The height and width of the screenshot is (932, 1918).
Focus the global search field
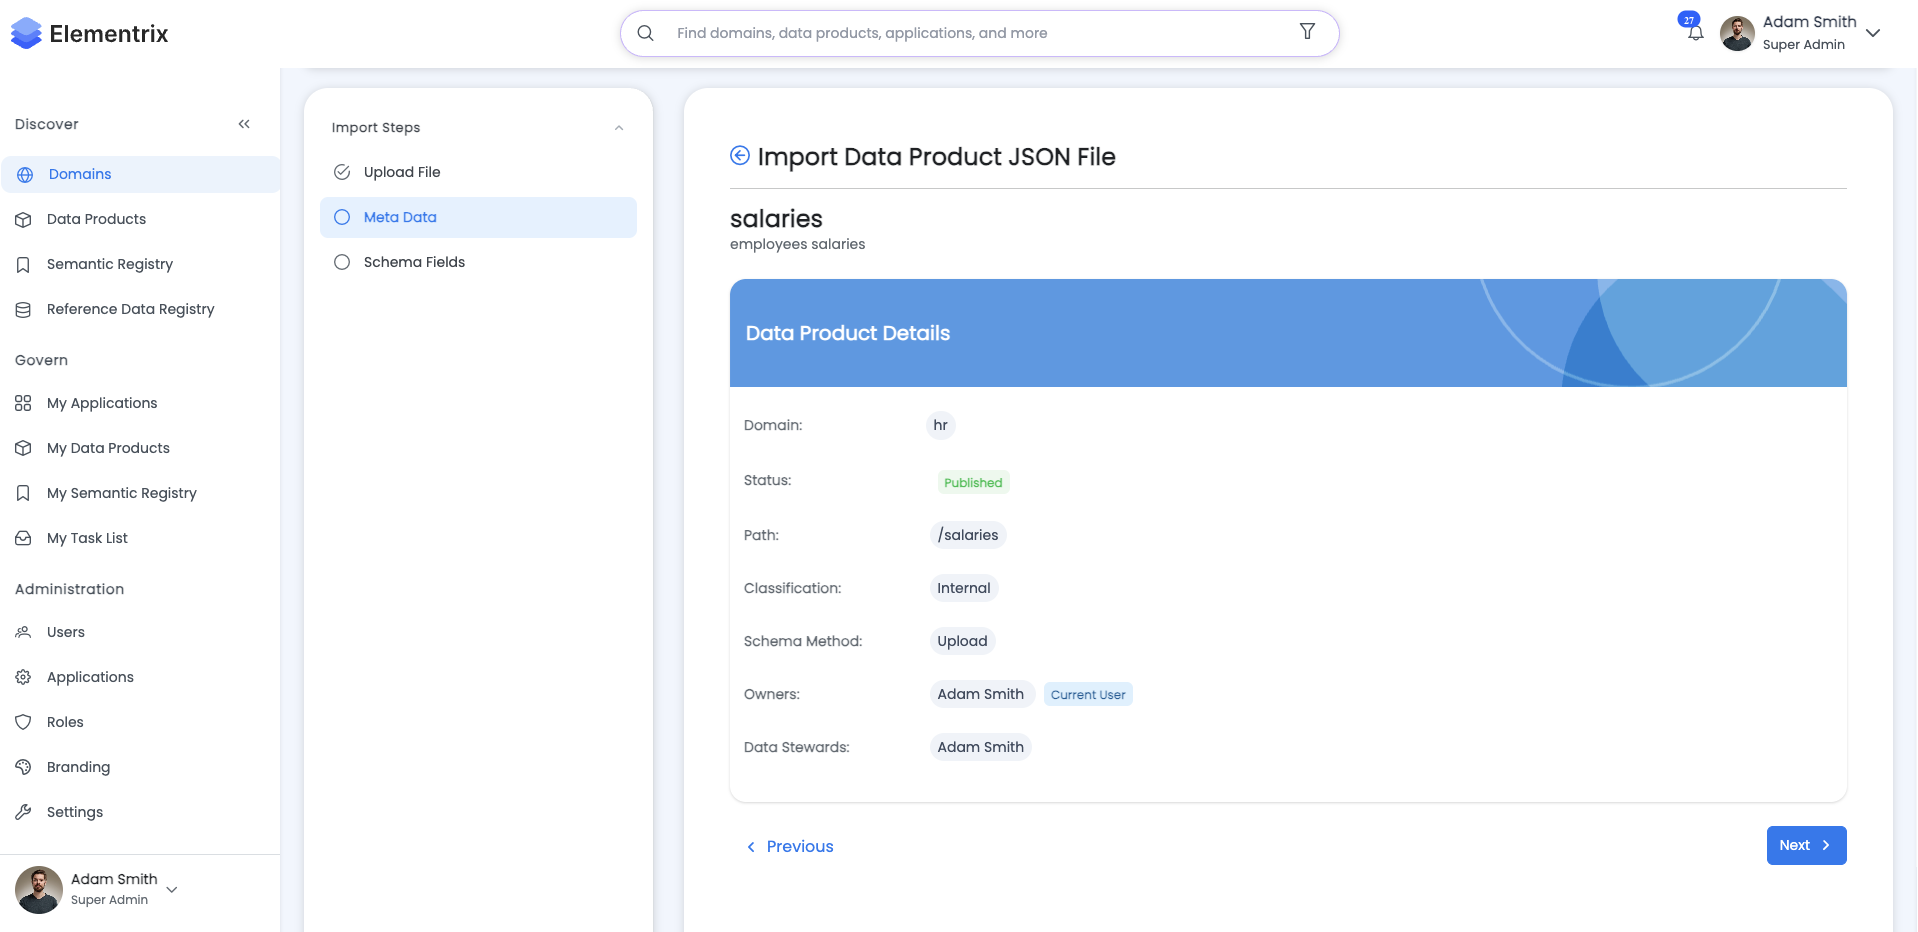coord(980,33)
